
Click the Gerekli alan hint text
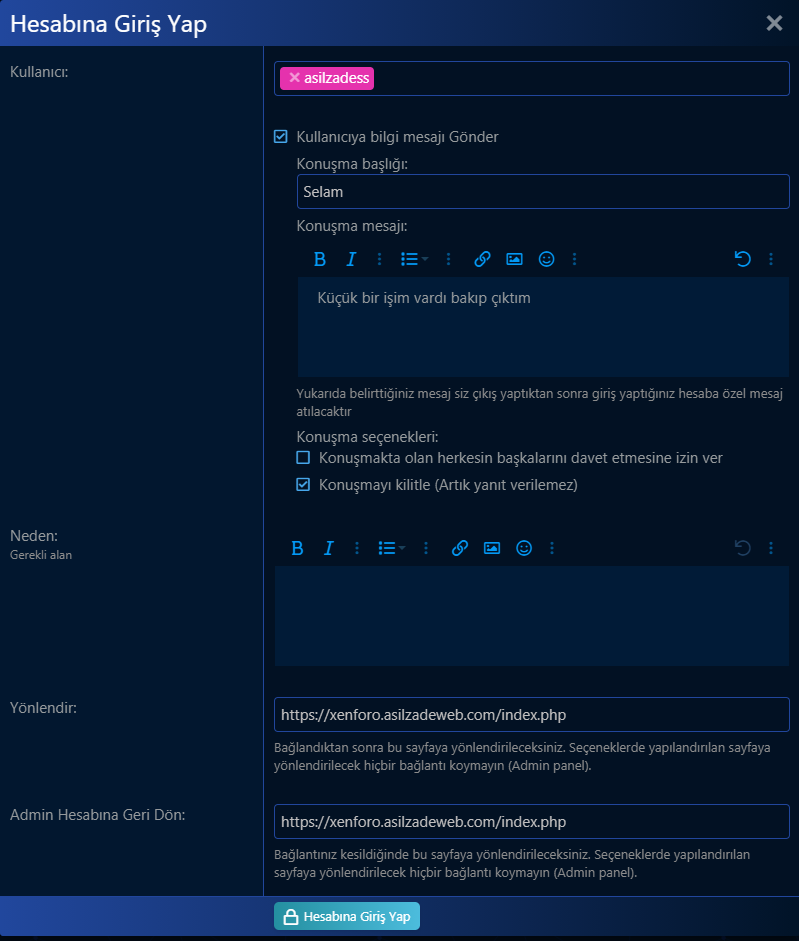click(x=41, y=555)
